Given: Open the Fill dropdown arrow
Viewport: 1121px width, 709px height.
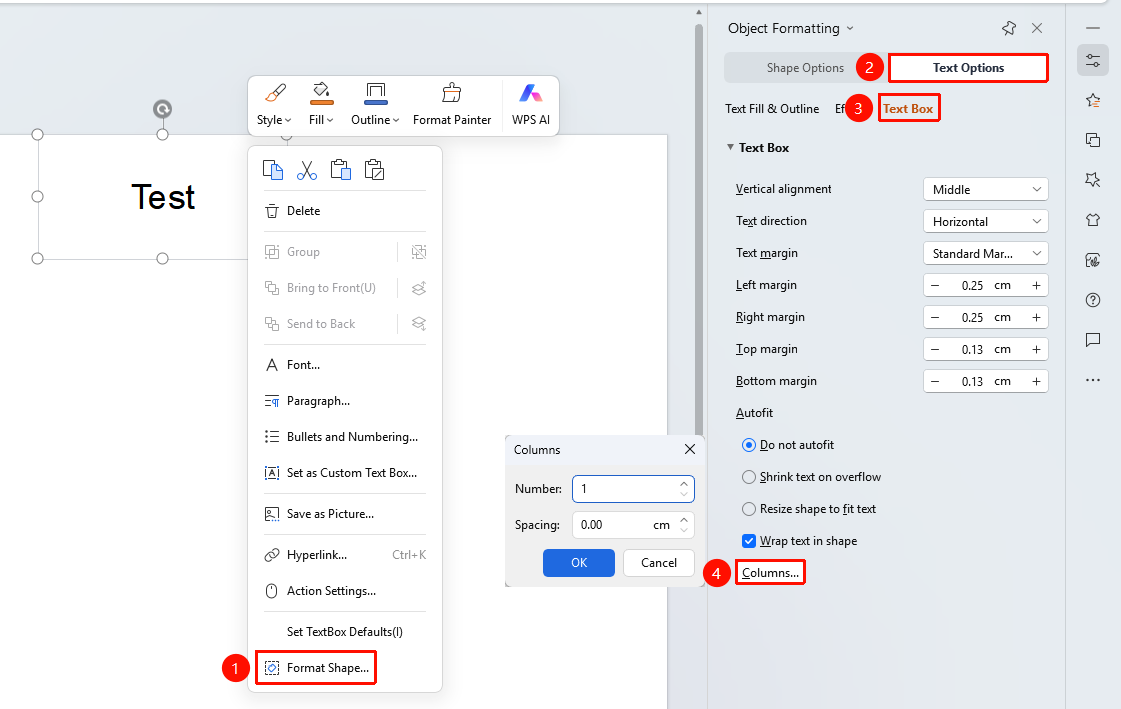Looking at the screenshot, I should click(330, 120).
